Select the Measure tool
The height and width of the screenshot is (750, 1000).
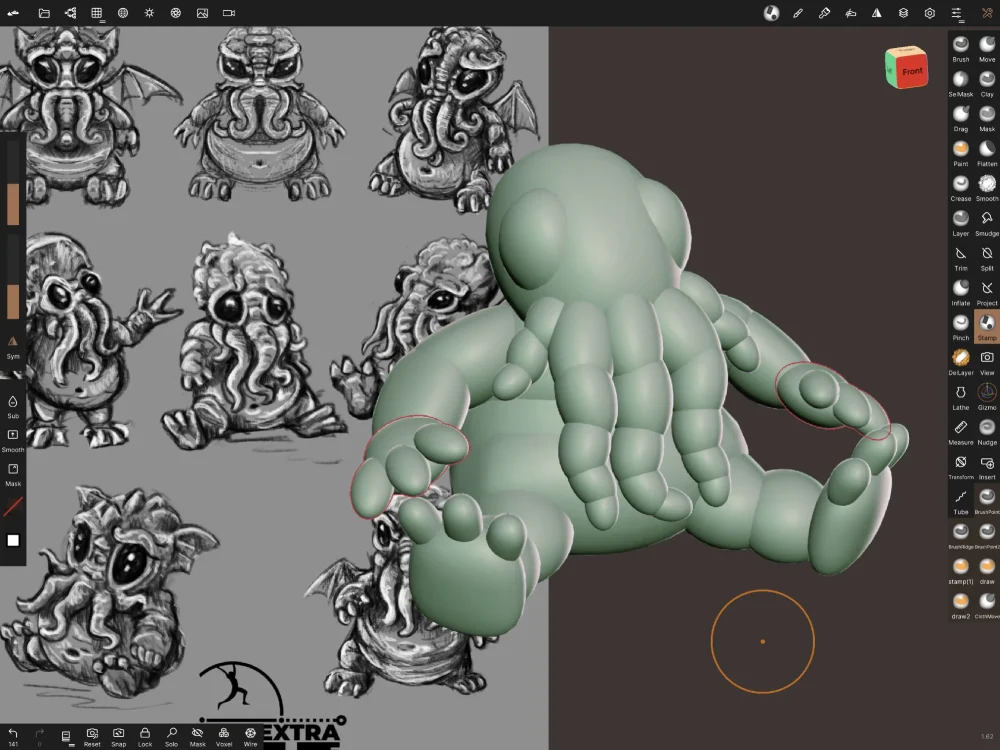coord(960,432)
